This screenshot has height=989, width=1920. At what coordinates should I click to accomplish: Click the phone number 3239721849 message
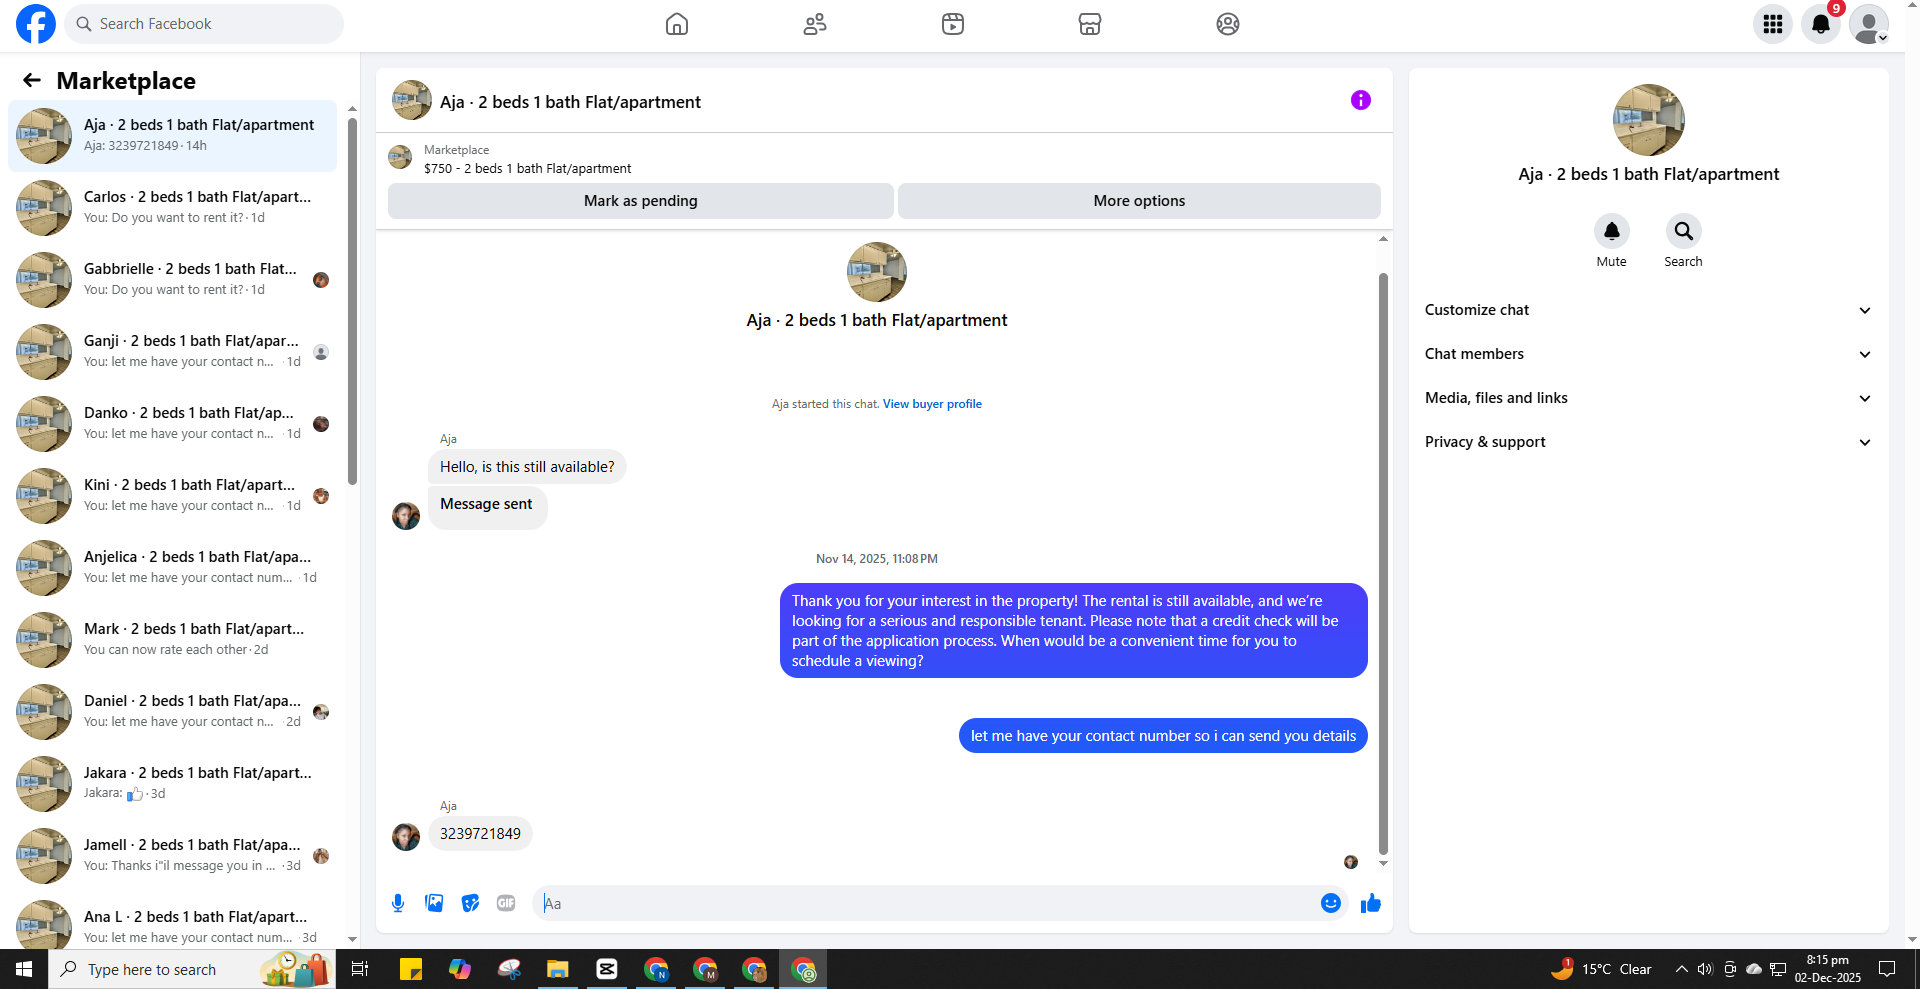coord(480,834)
